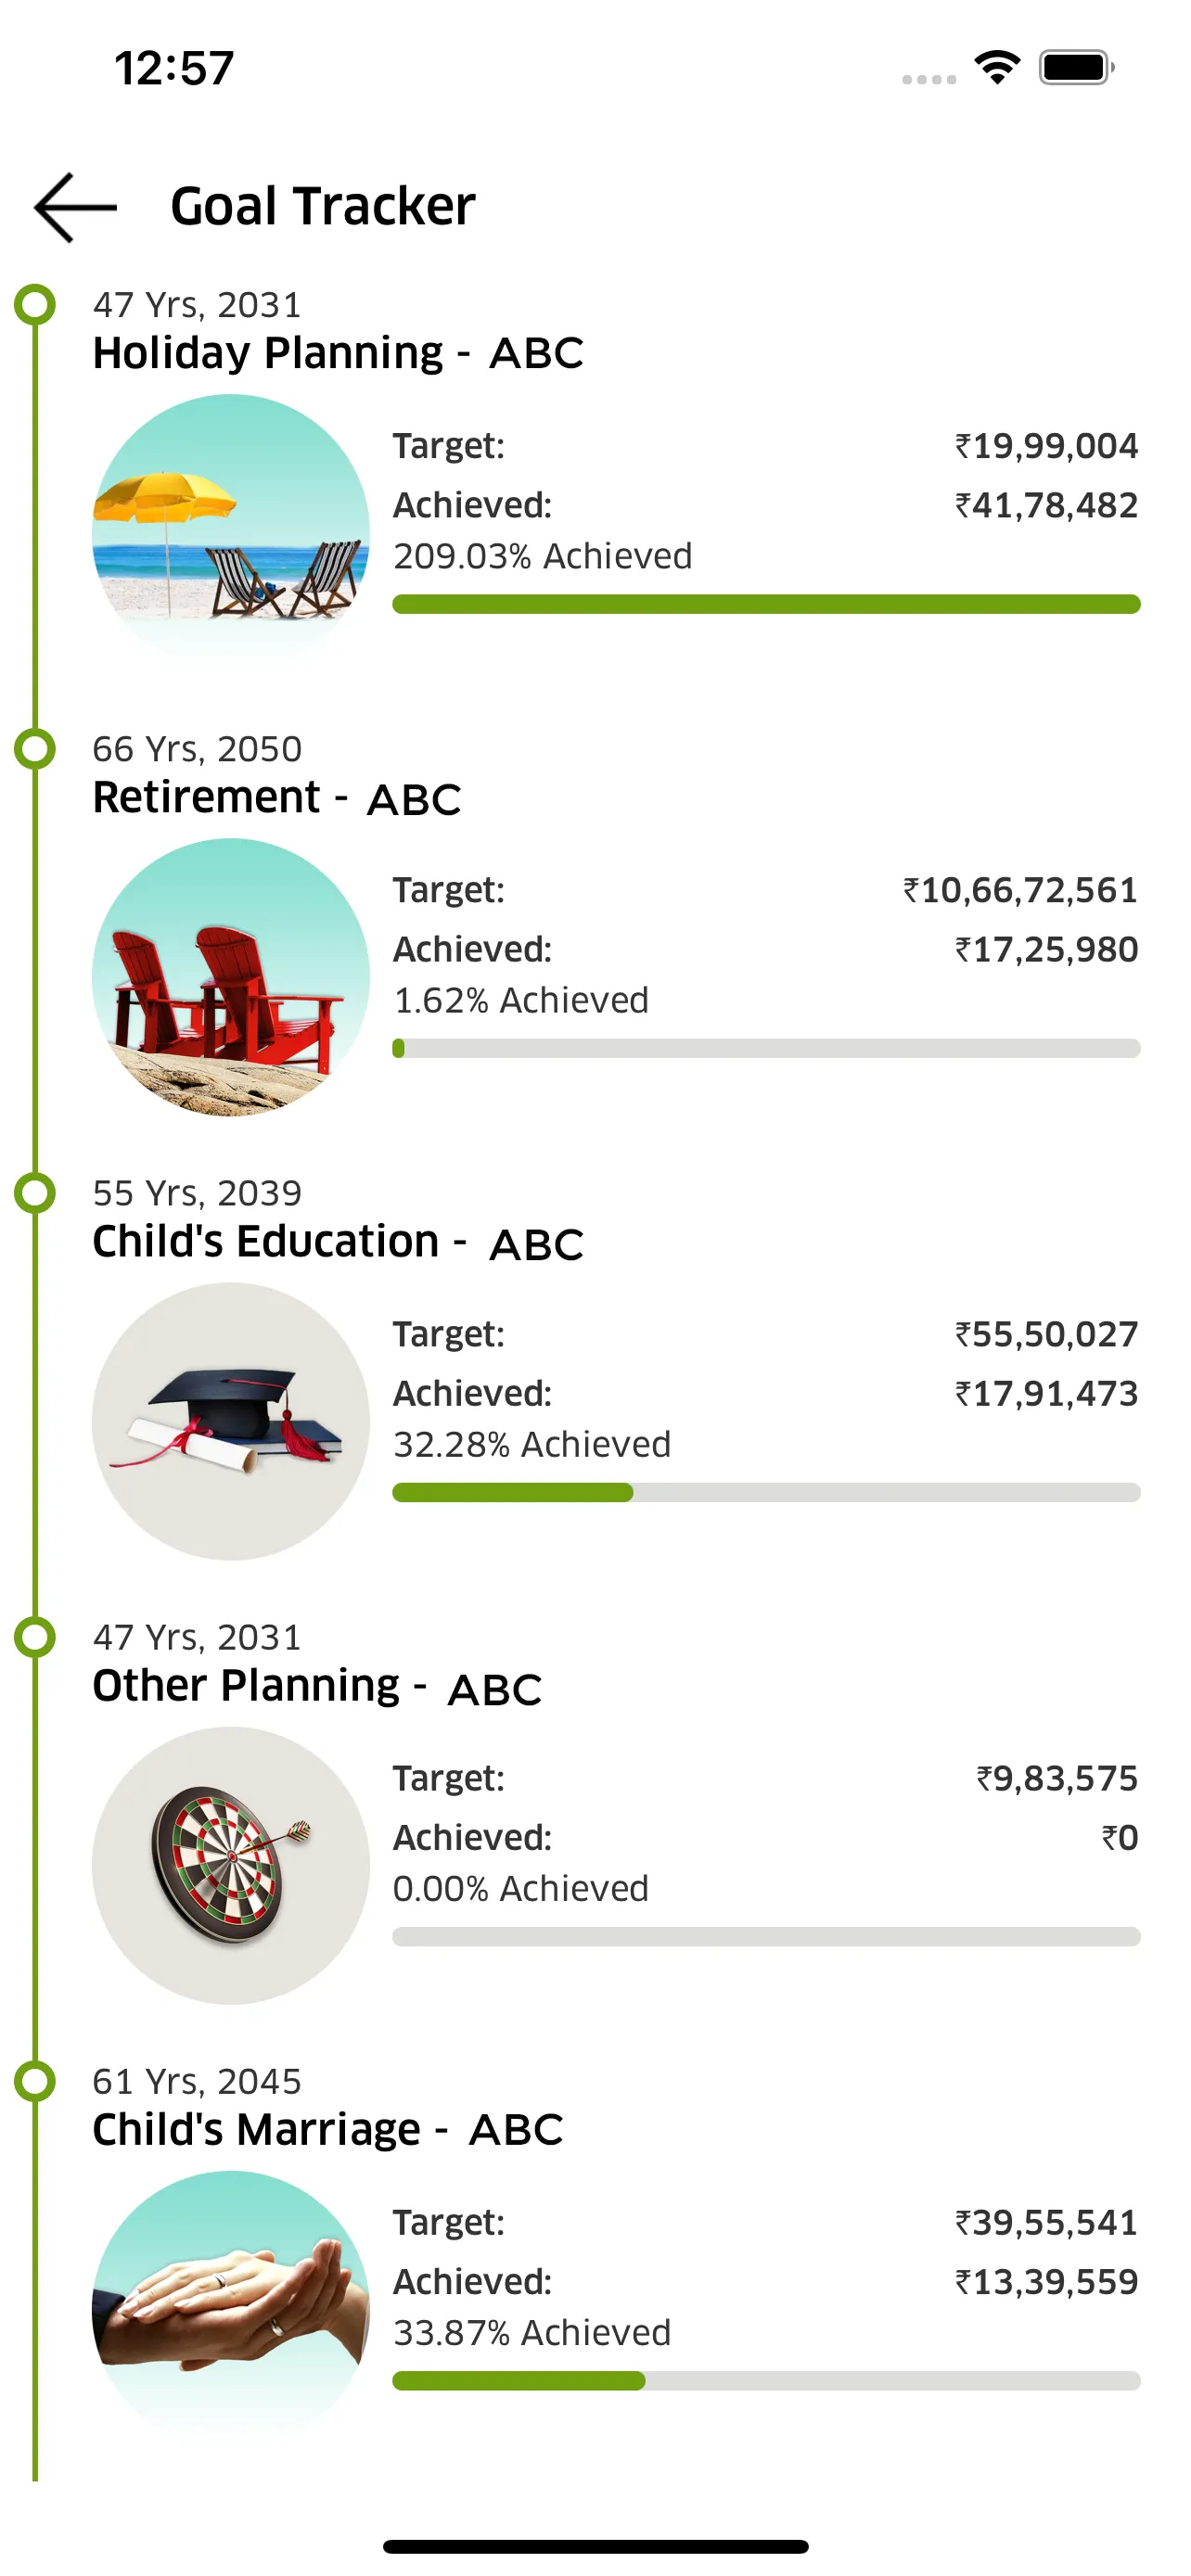Select the Child's Marriage timeline marker
Screen dimensions: 1191x2576
pyautogui.click(x=36, y=2080)
